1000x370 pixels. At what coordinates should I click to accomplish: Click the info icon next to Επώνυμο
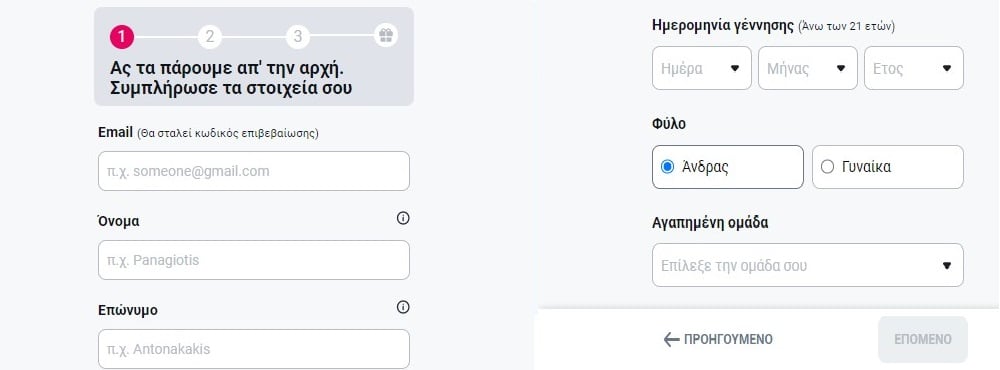point(402,307)
